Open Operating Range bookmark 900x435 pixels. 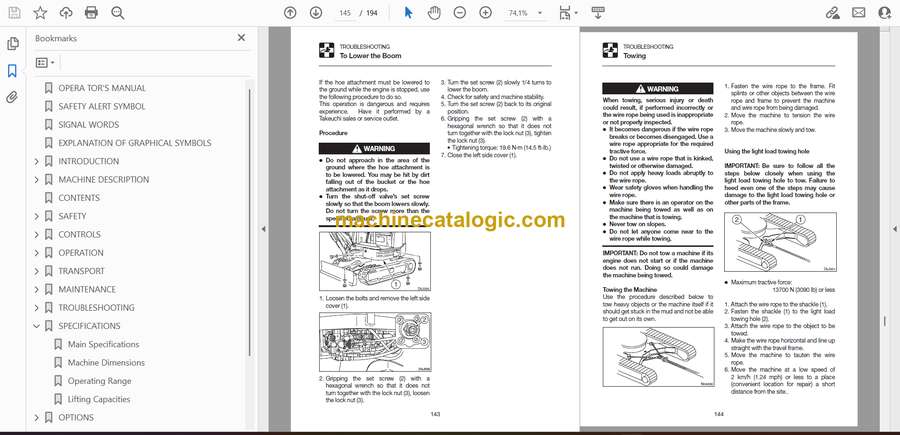pos(99,381)
